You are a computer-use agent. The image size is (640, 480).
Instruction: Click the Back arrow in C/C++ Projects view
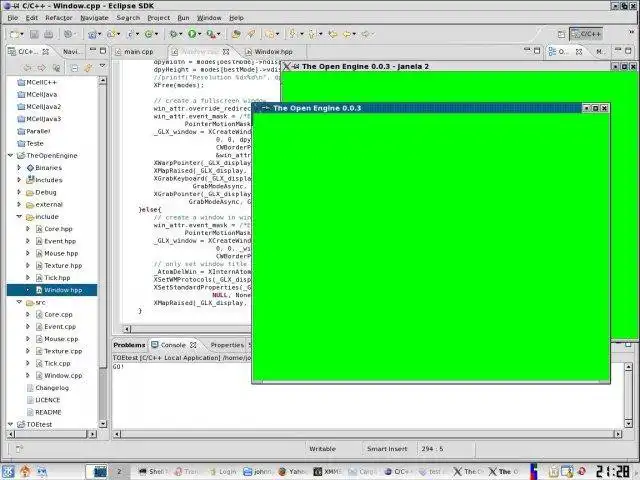(x=27, y=68)
